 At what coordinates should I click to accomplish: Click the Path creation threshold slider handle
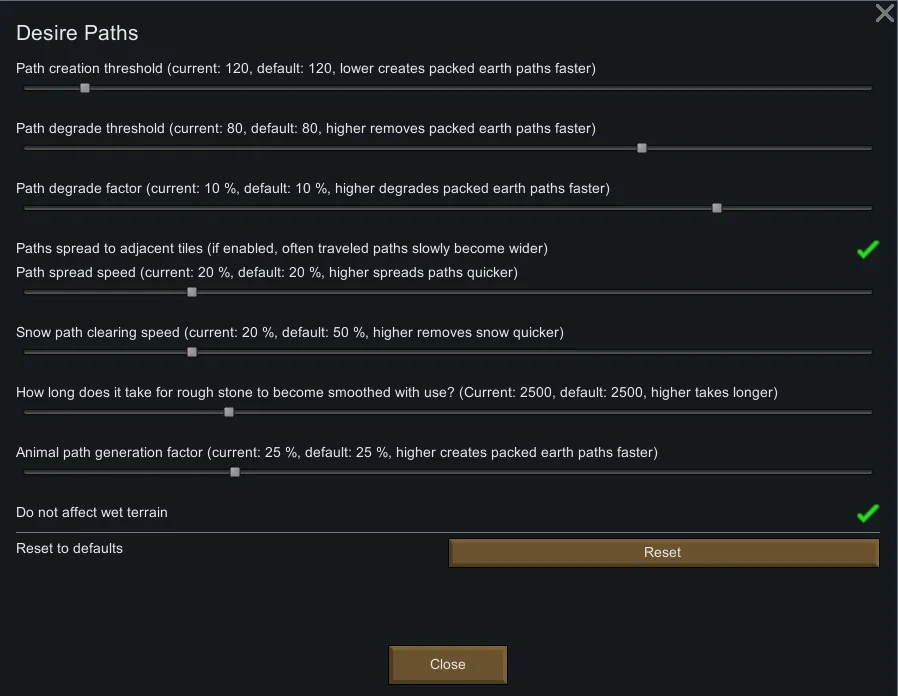pyautogui.click(x=85, y=88)
